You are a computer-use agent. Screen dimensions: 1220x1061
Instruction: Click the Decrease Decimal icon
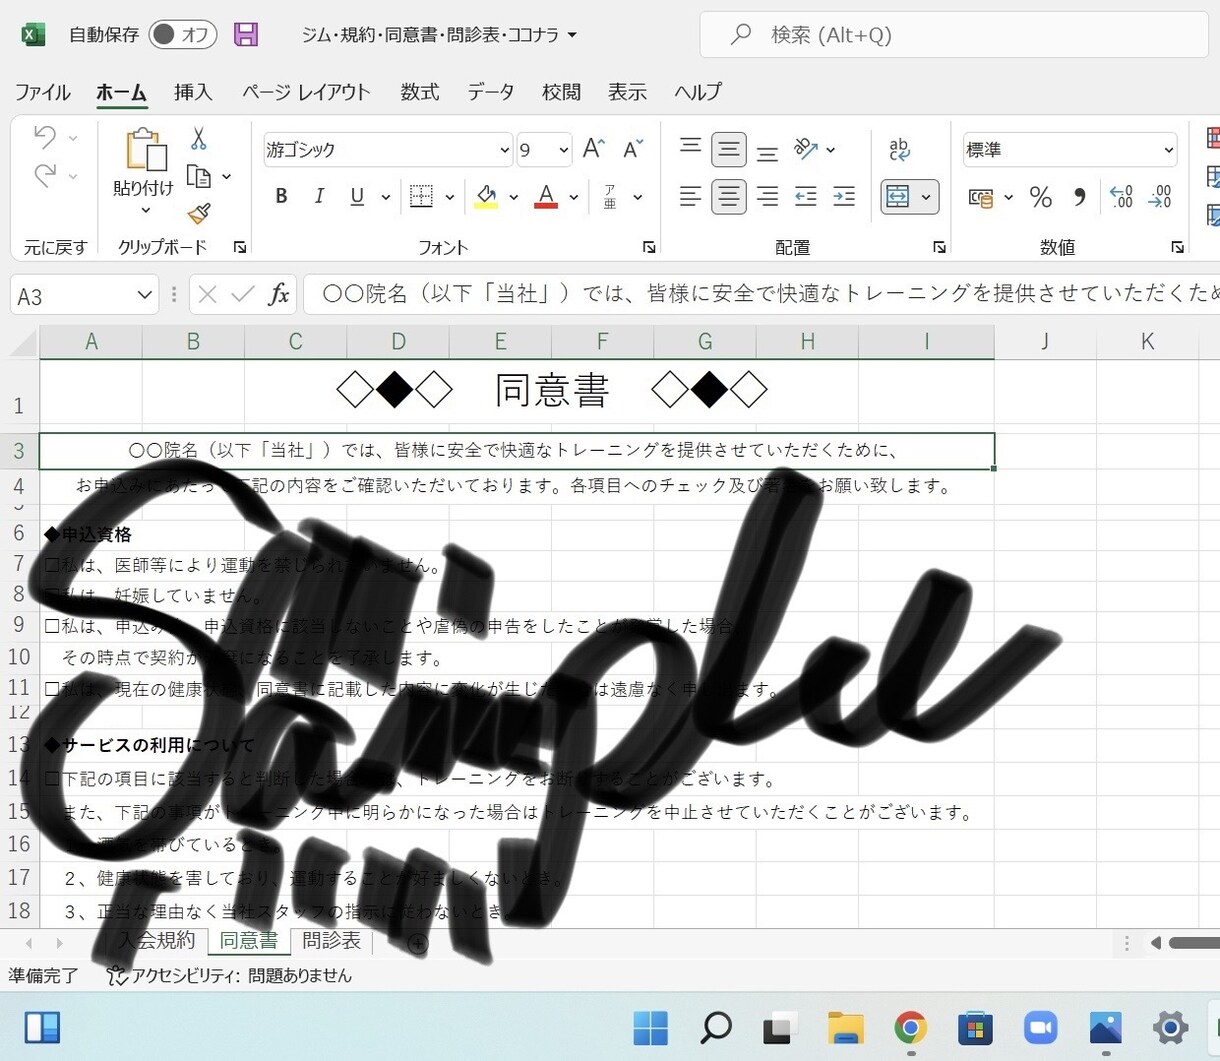[1160, 197]
